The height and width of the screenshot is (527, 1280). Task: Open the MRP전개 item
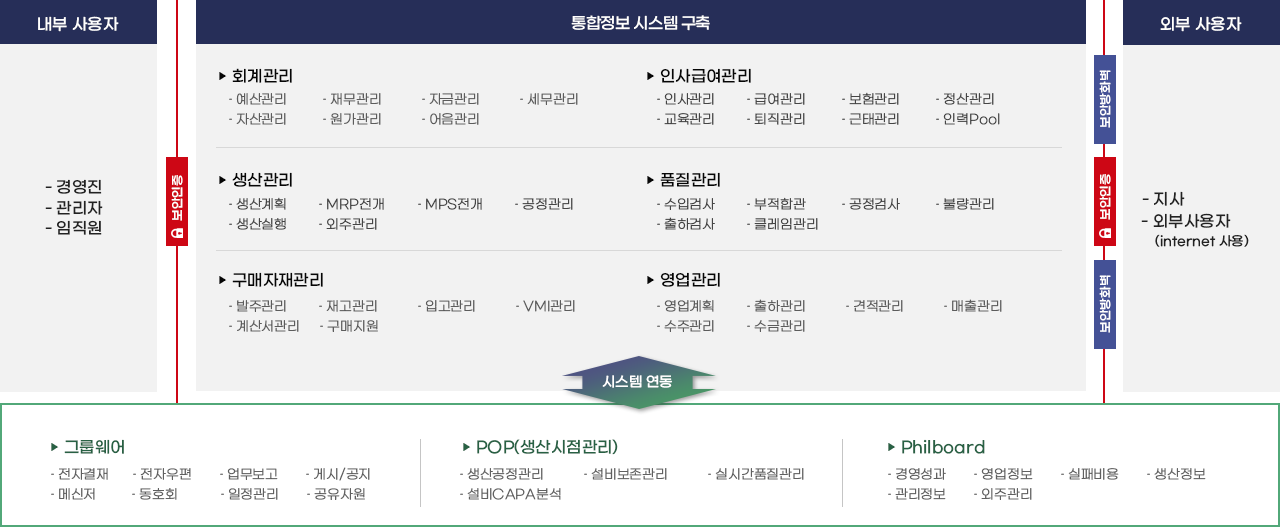tap(354, 204)
